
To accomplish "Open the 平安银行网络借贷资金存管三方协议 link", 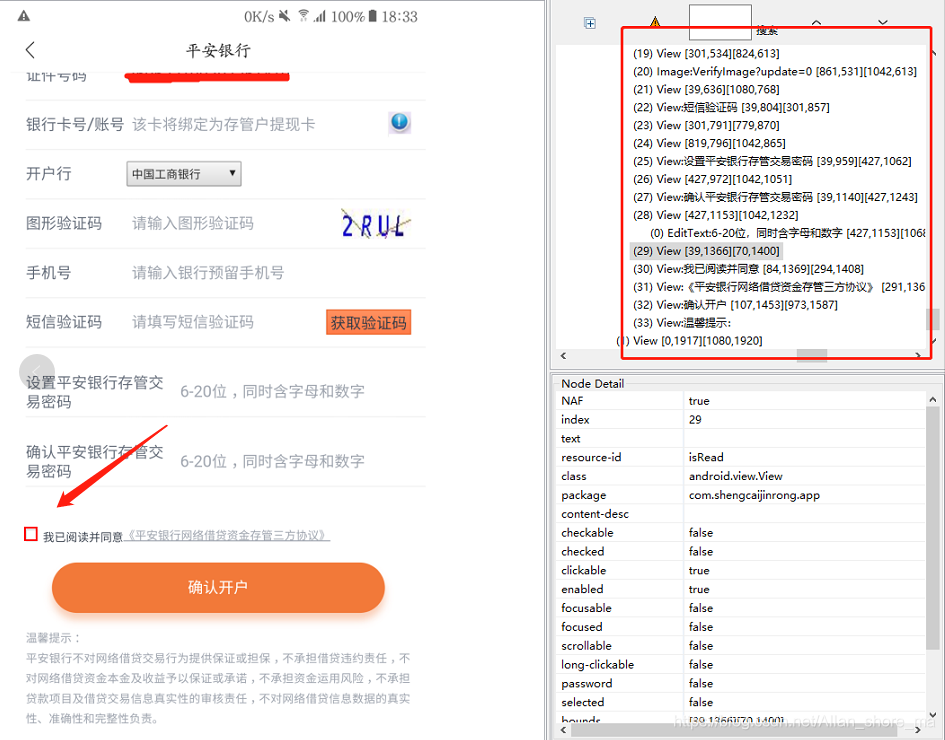I will pyautogui.click(x=227, y=536).
